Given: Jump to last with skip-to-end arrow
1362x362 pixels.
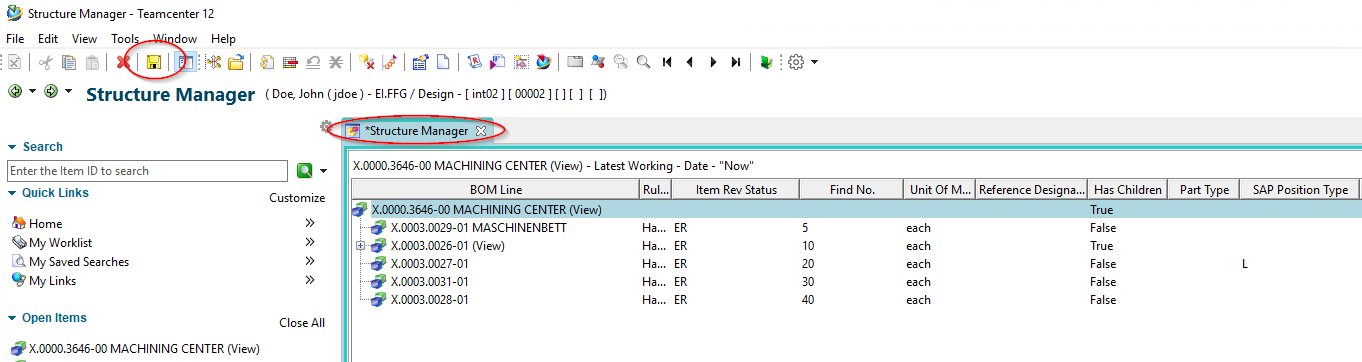Looking at the screenshot, I should 736,62.
